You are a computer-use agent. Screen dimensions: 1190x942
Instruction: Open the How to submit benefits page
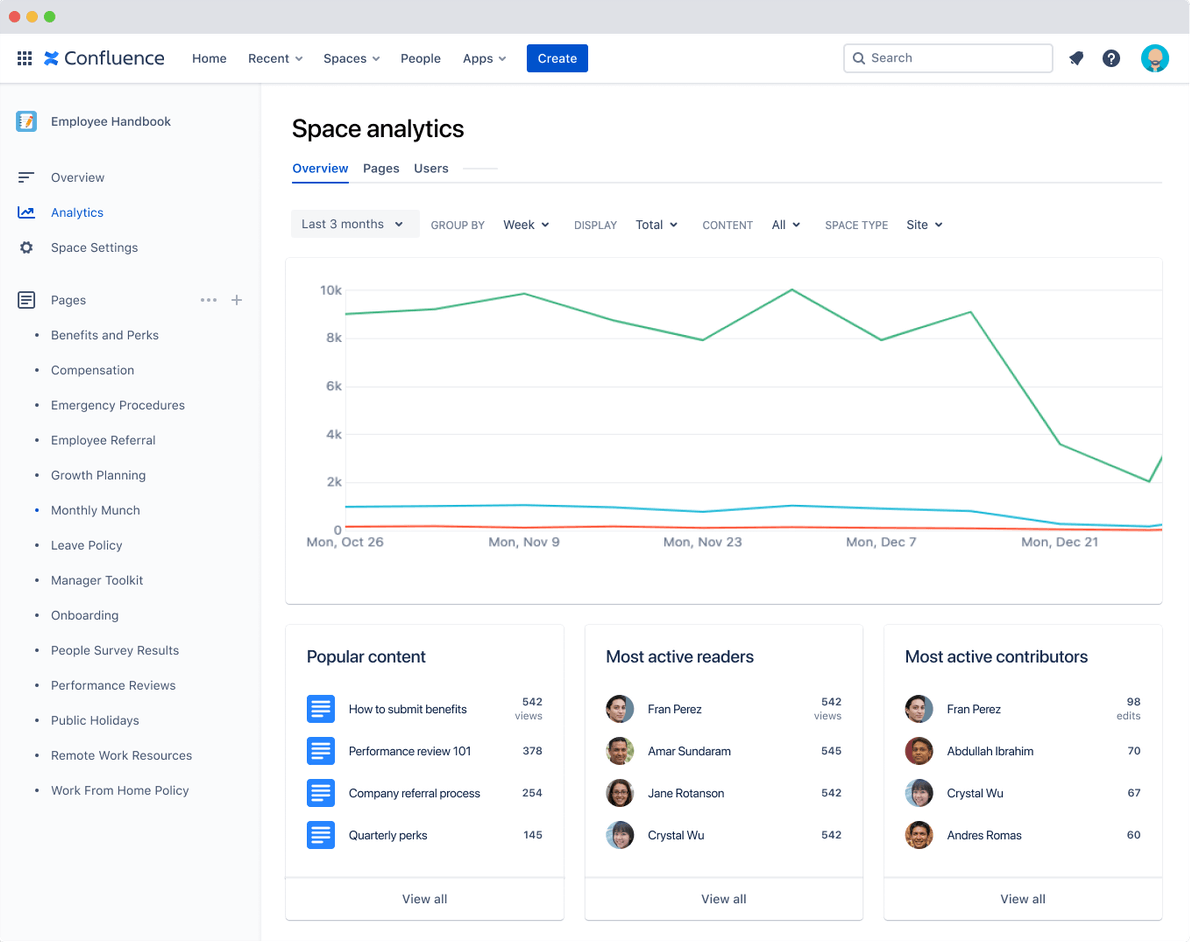pos(407,709)
